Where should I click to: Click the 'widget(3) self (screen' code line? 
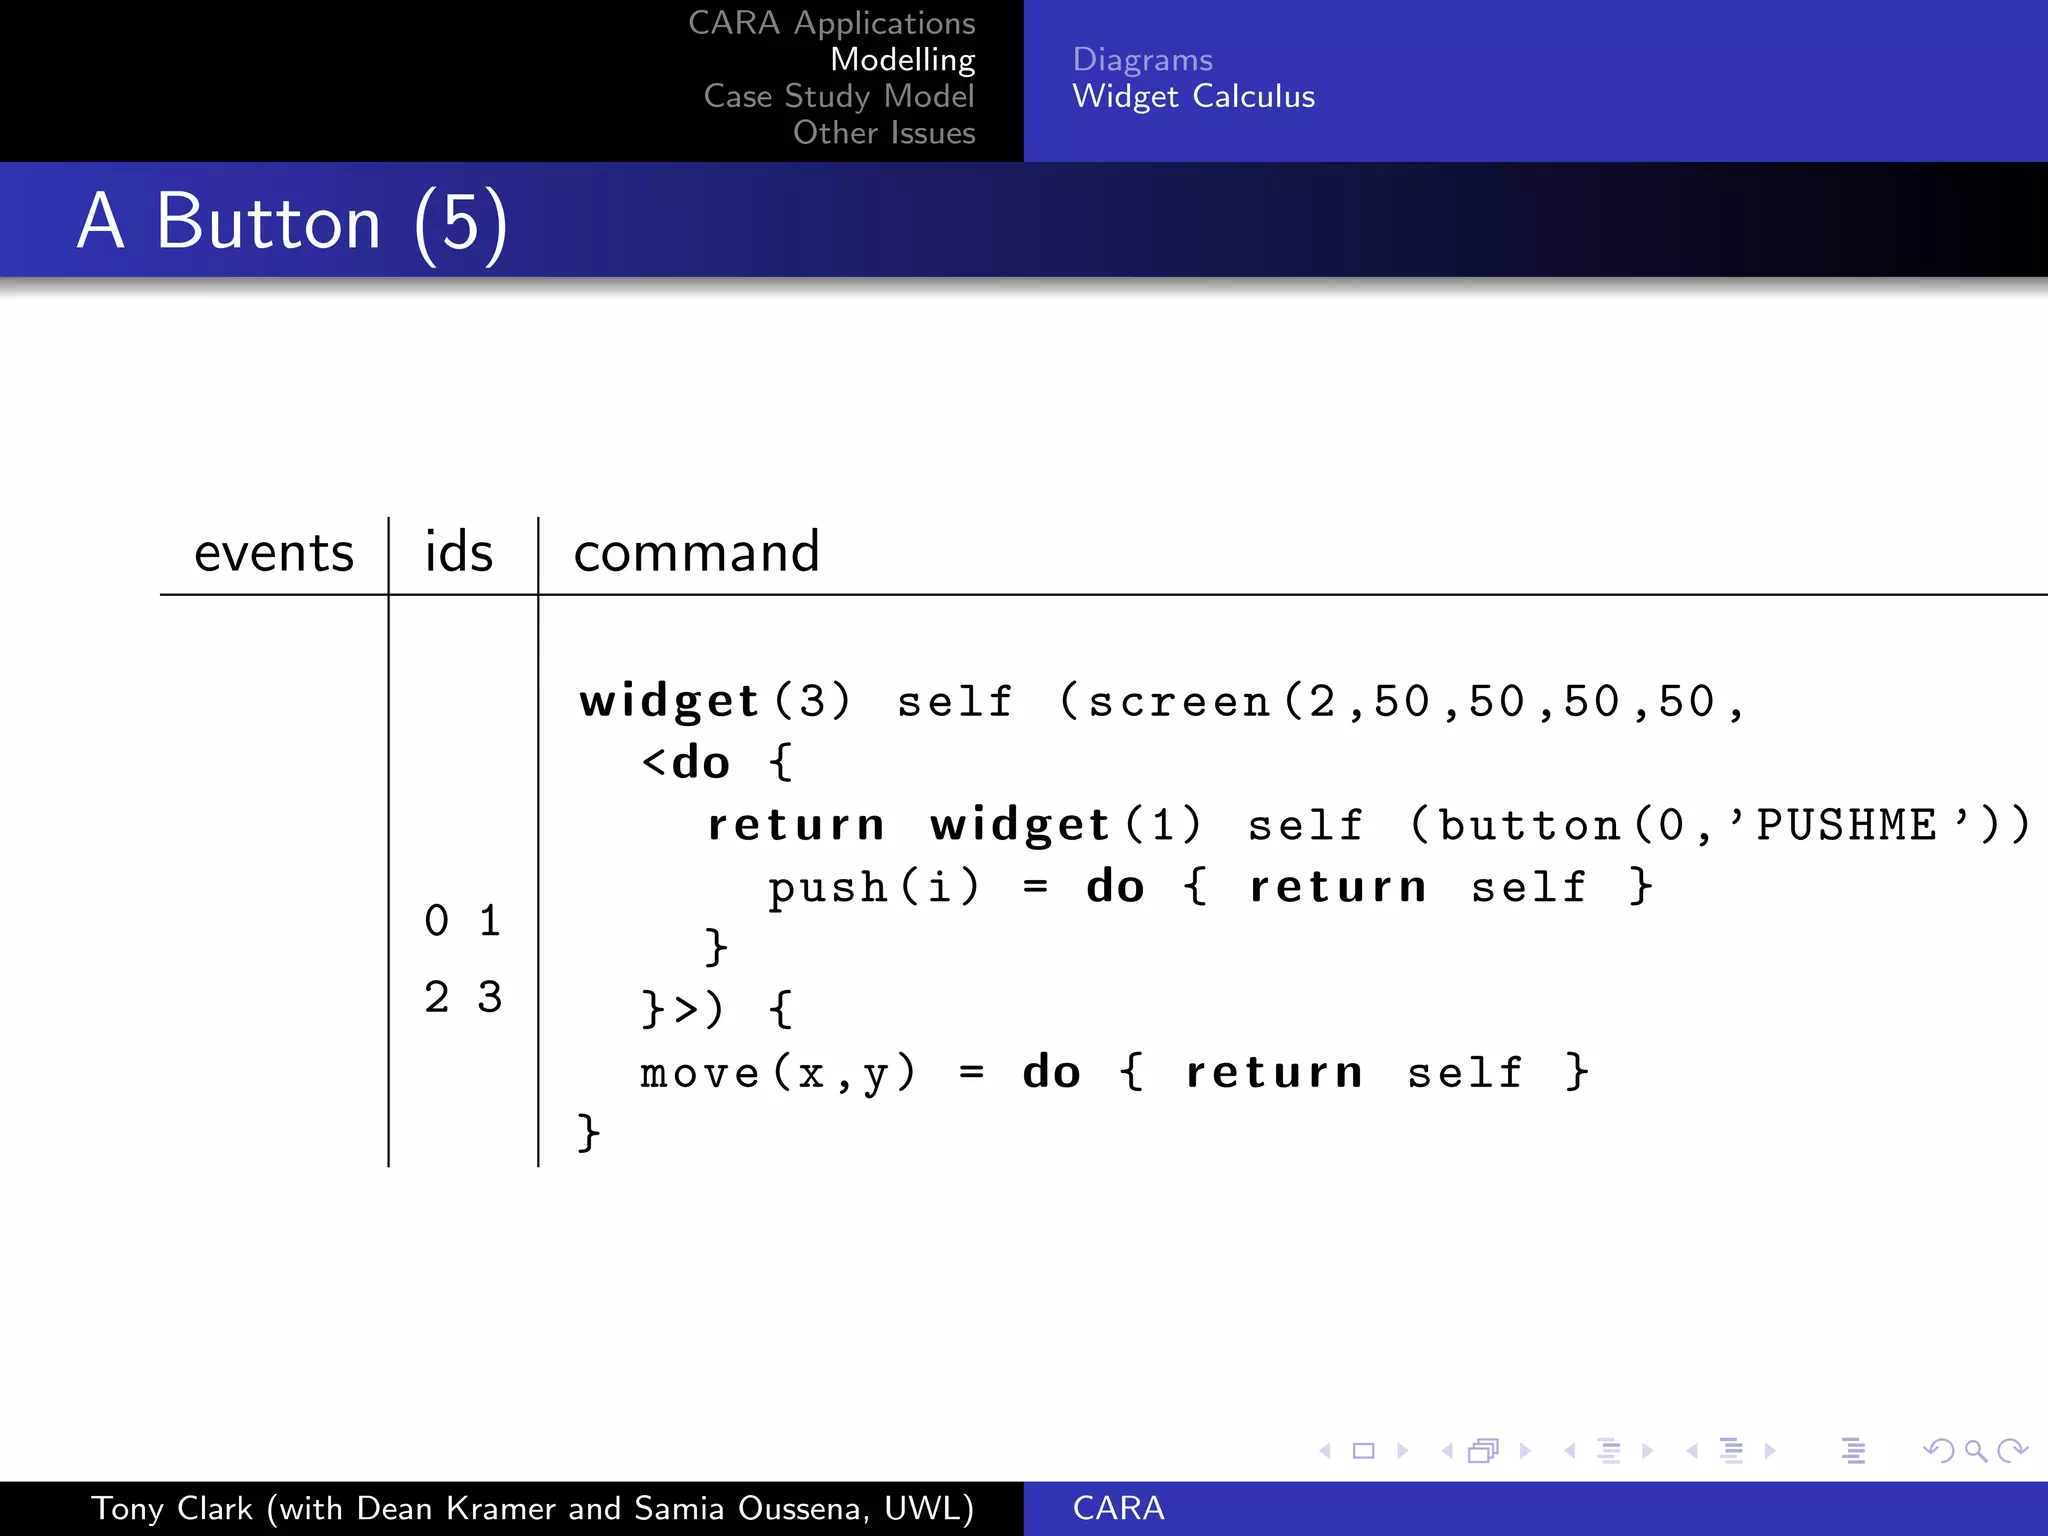point(1162,701)
